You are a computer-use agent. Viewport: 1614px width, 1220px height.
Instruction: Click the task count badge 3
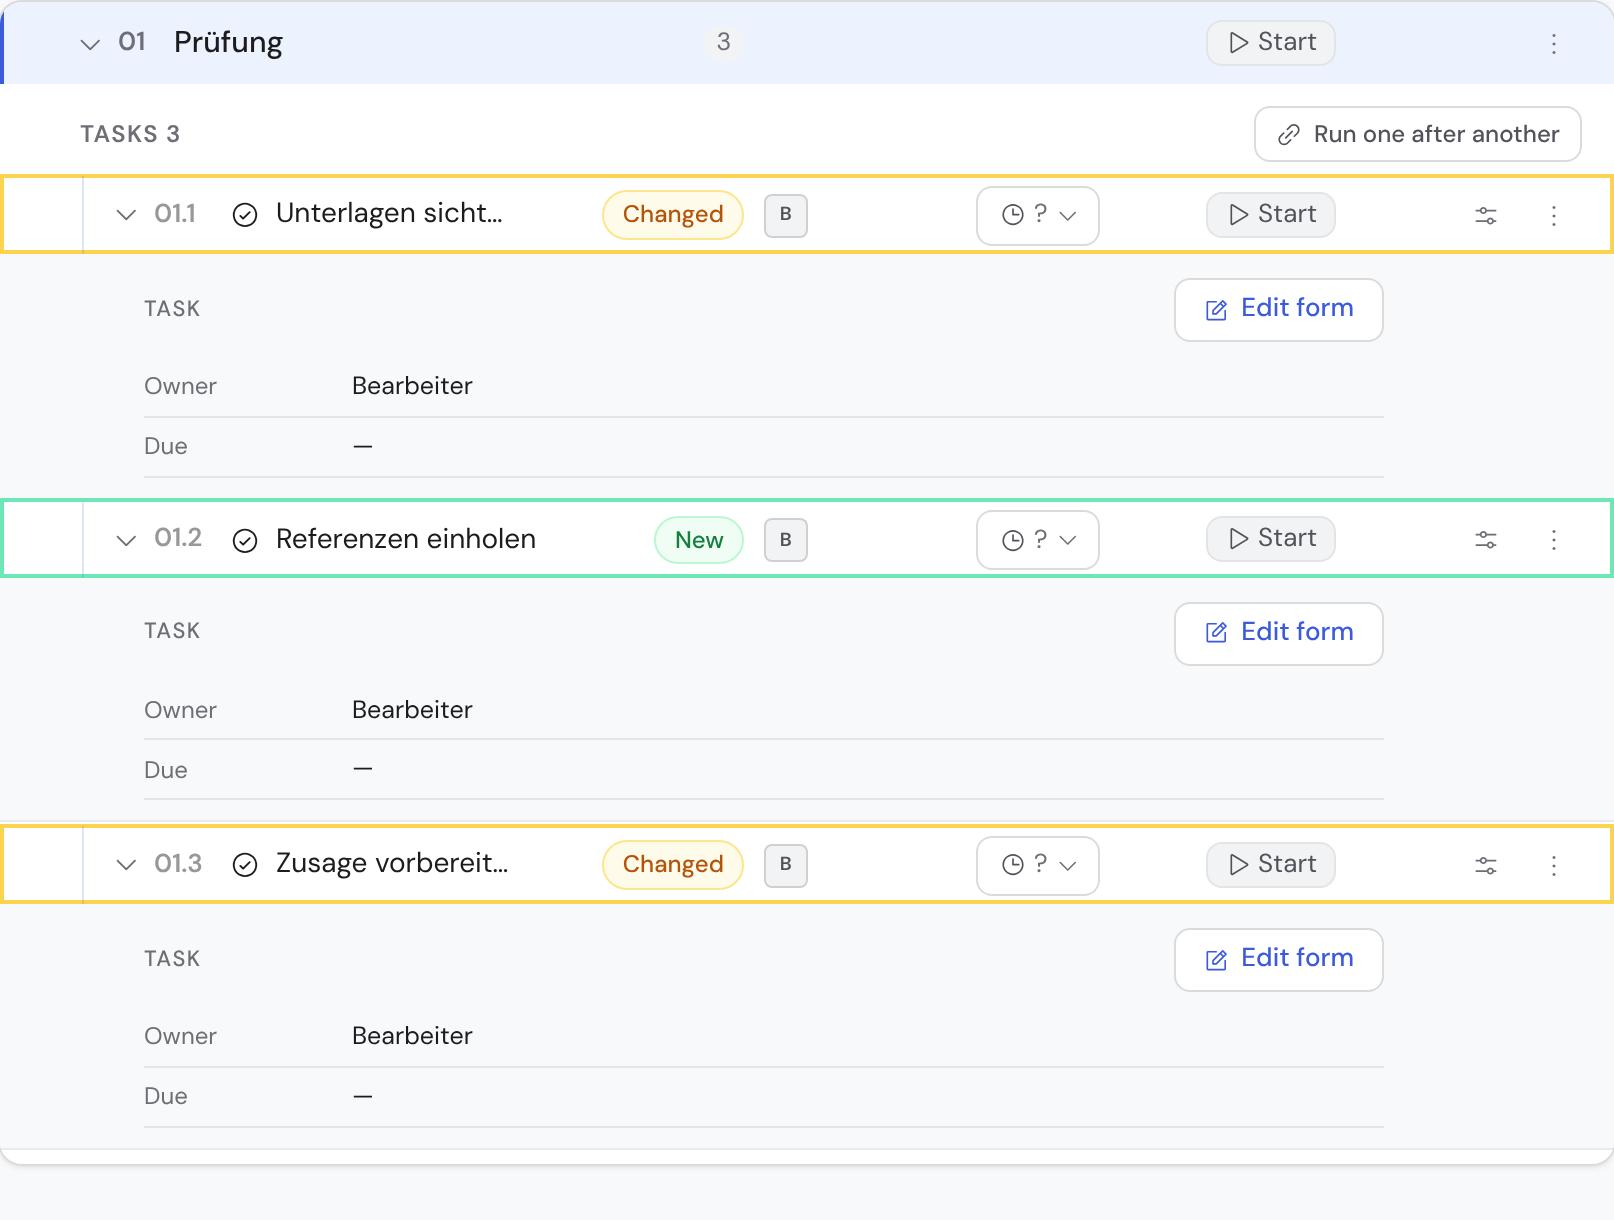click(723, 42)
